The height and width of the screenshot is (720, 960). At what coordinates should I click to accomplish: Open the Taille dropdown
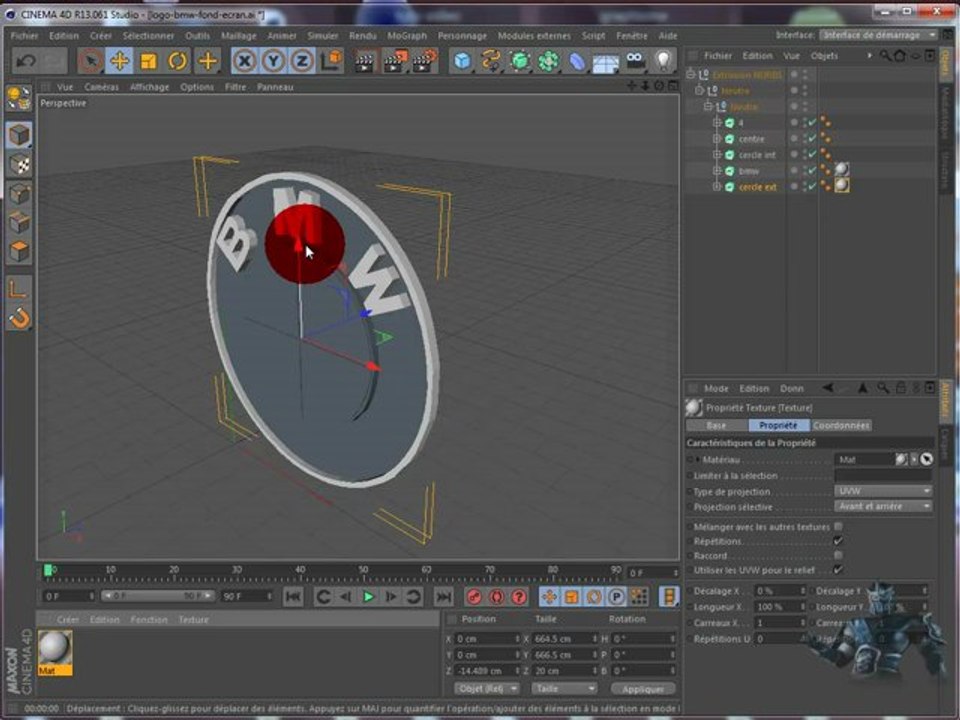[x=564, y=689]
